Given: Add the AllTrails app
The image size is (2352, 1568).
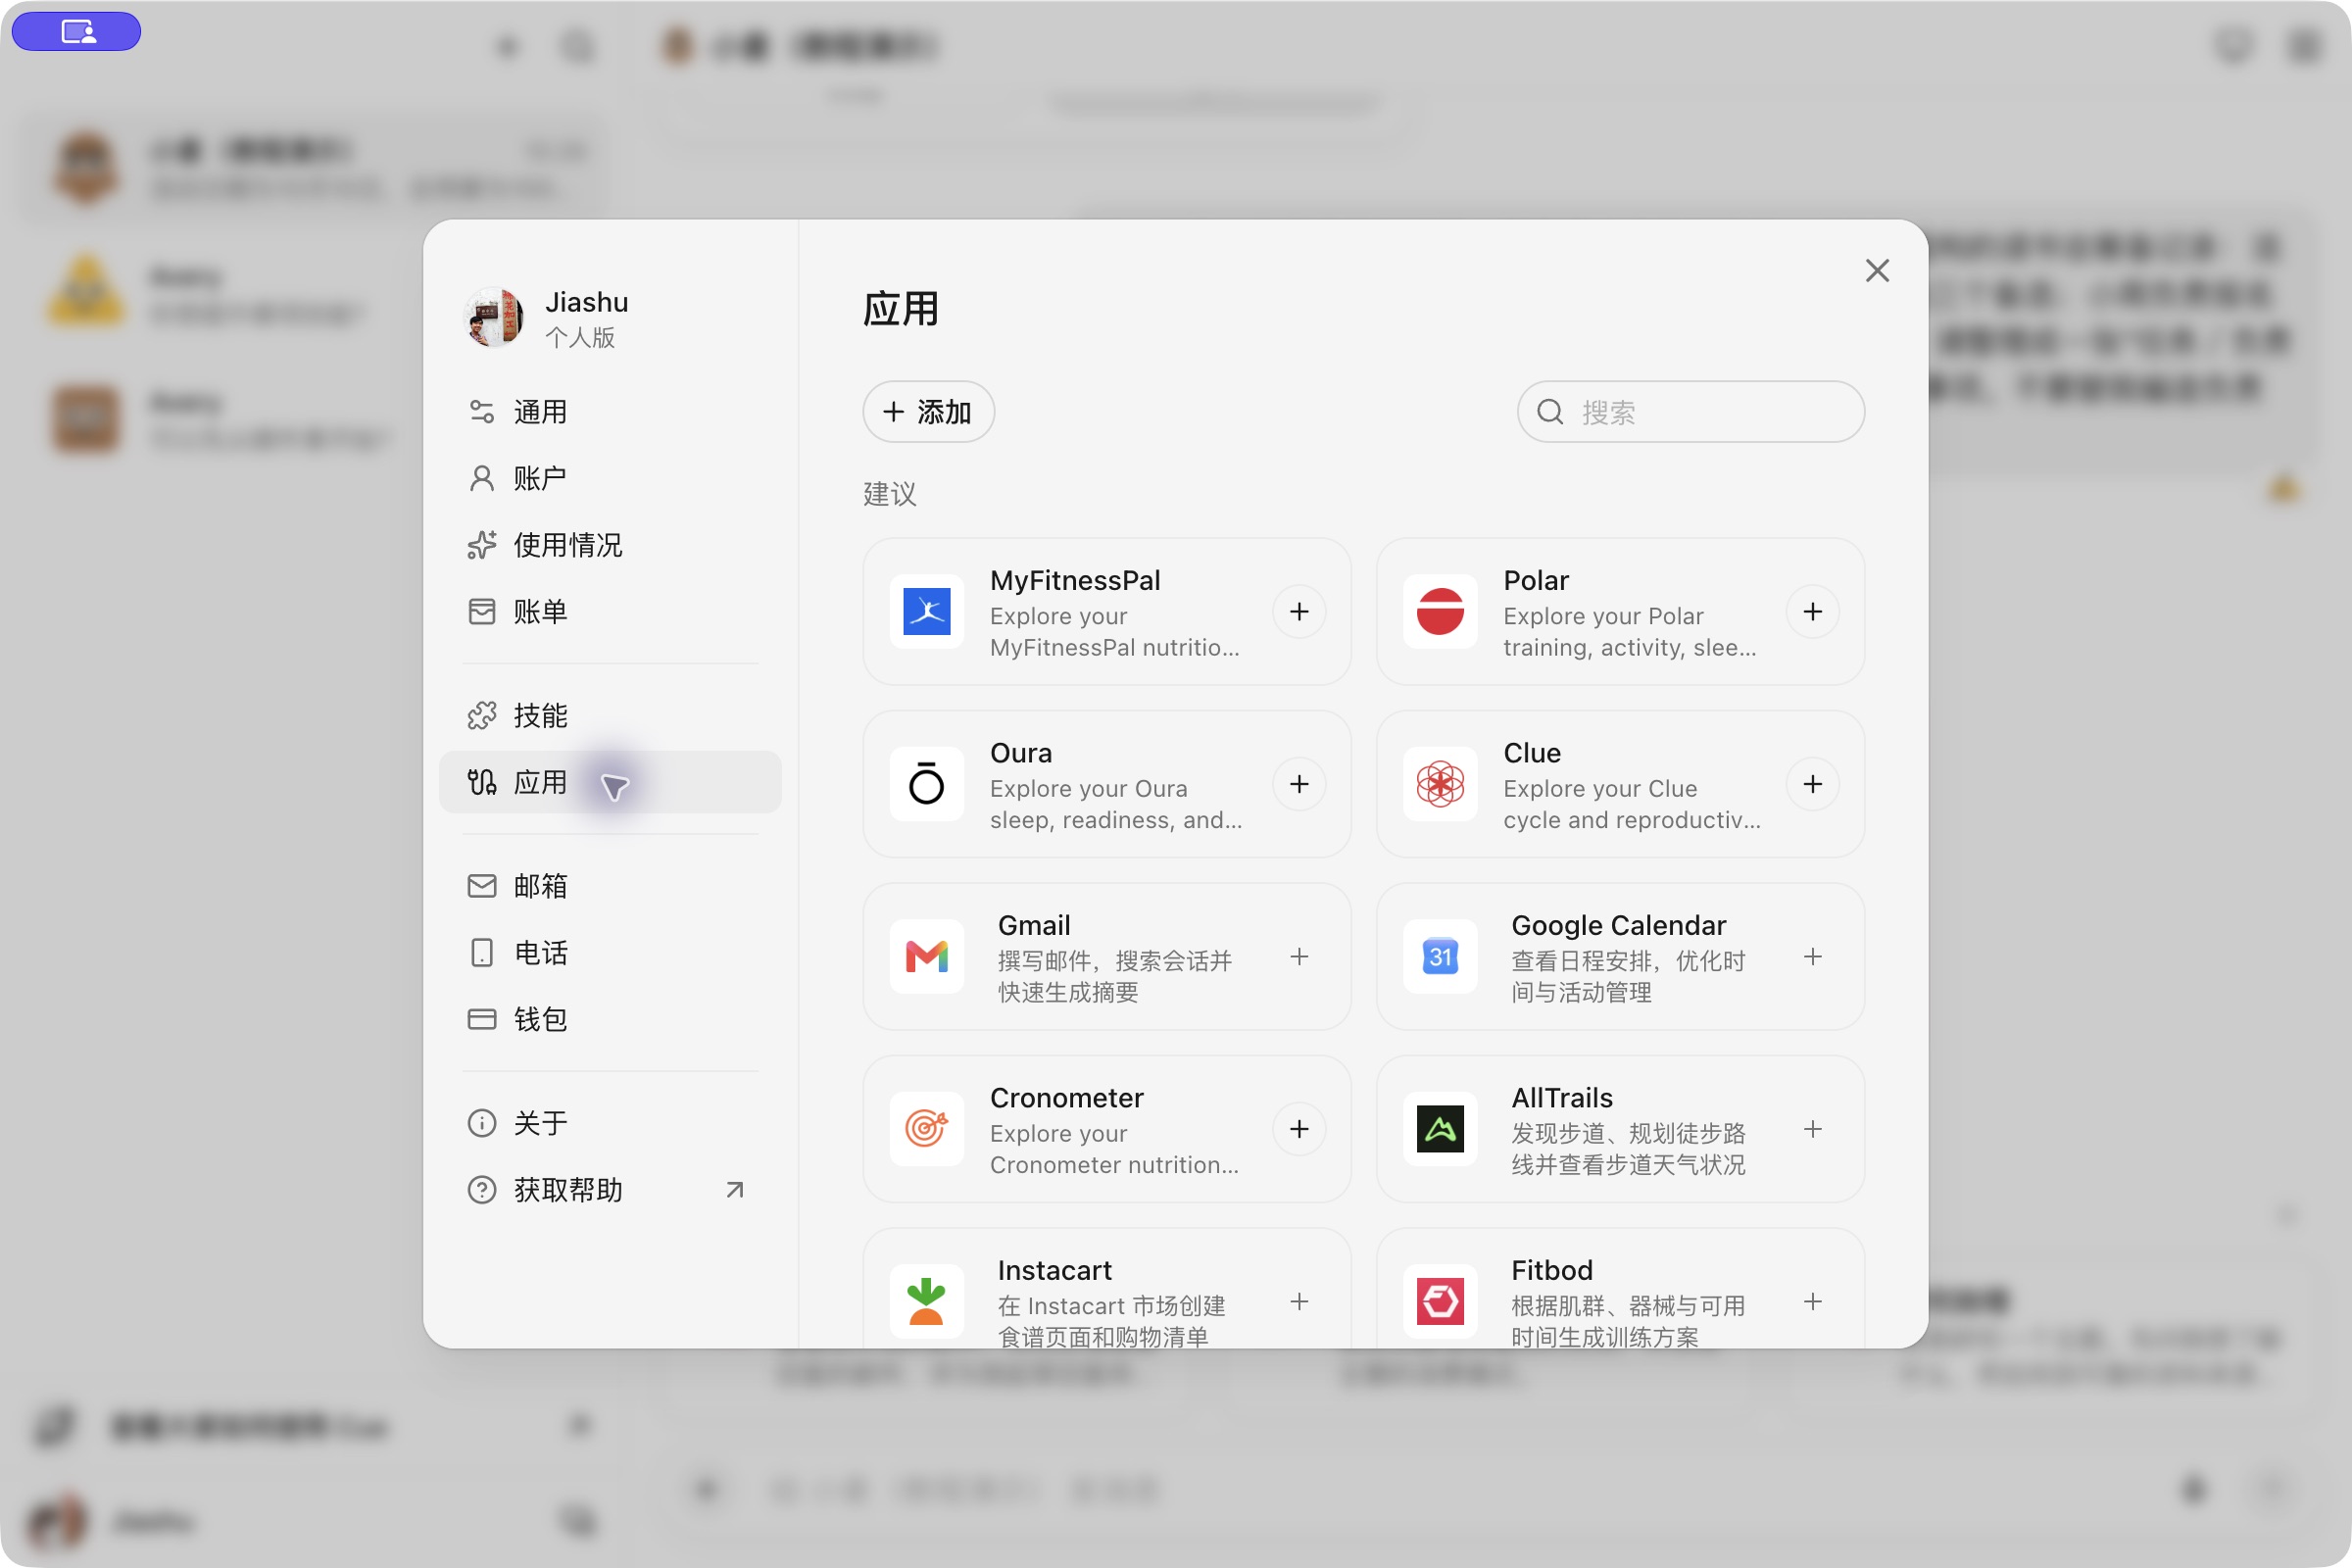Looking at the screenshot, I should [x=1812, y=1129].
